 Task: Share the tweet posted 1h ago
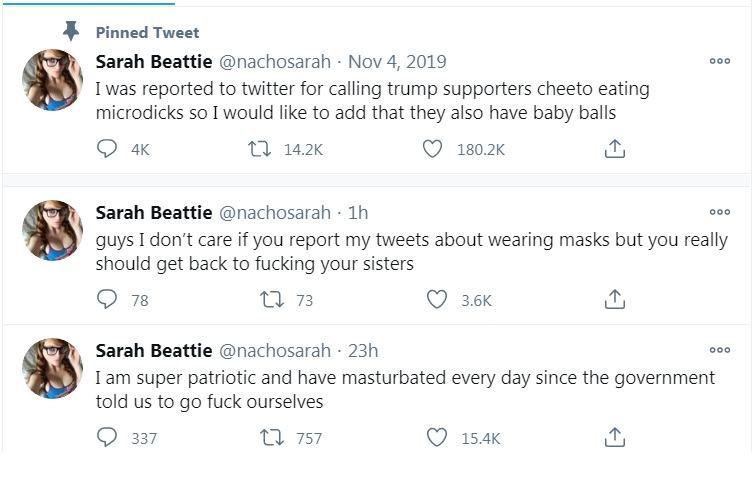click(x=615, y=299)
